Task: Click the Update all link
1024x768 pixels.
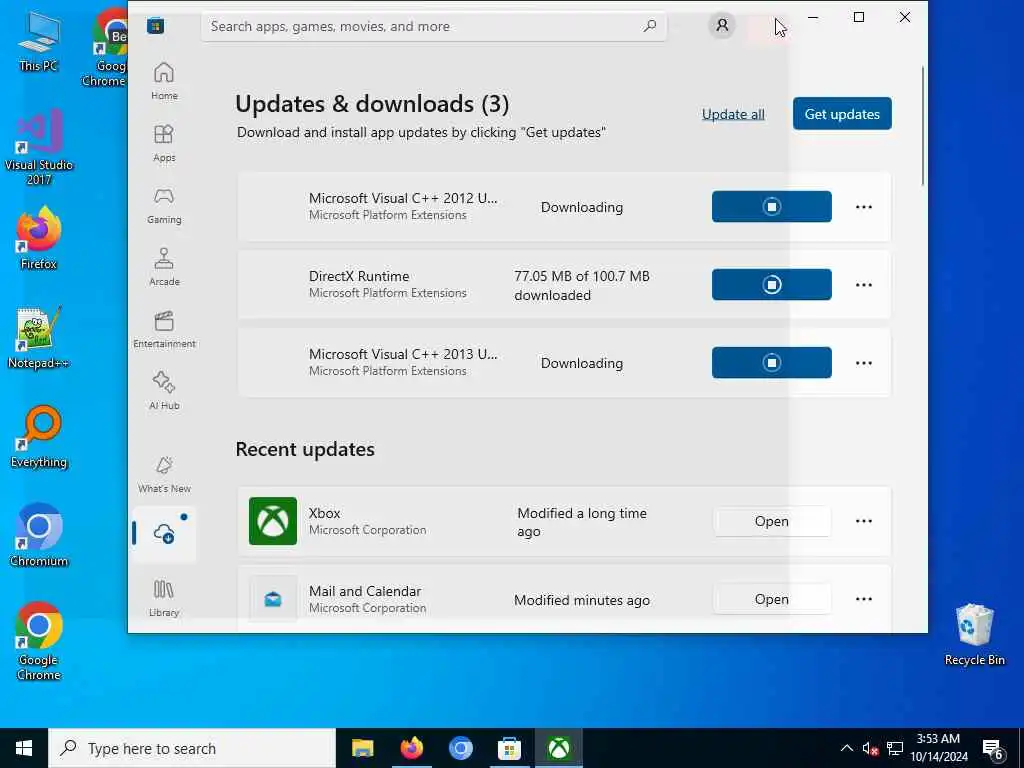Action: tap(733, 114)
